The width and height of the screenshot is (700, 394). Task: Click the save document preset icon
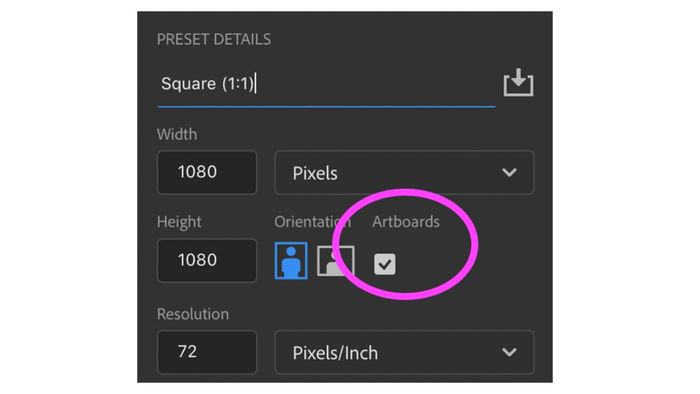click(518, 83)
